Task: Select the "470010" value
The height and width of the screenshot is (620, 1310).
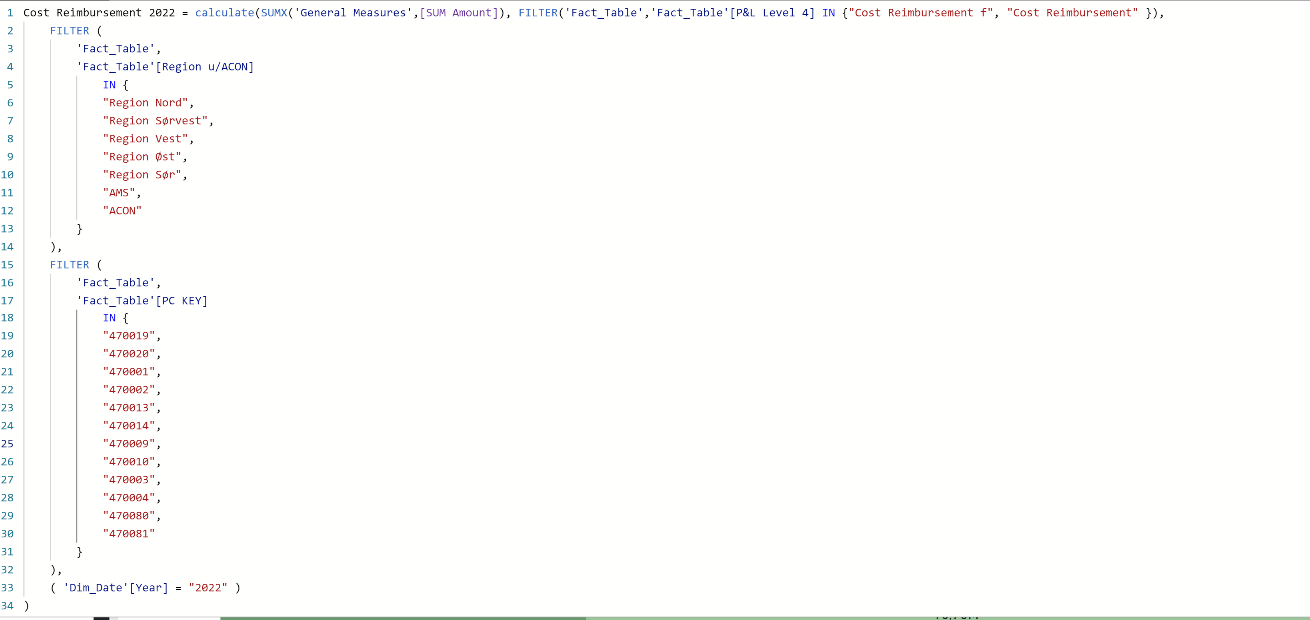Action: point(128,462)
